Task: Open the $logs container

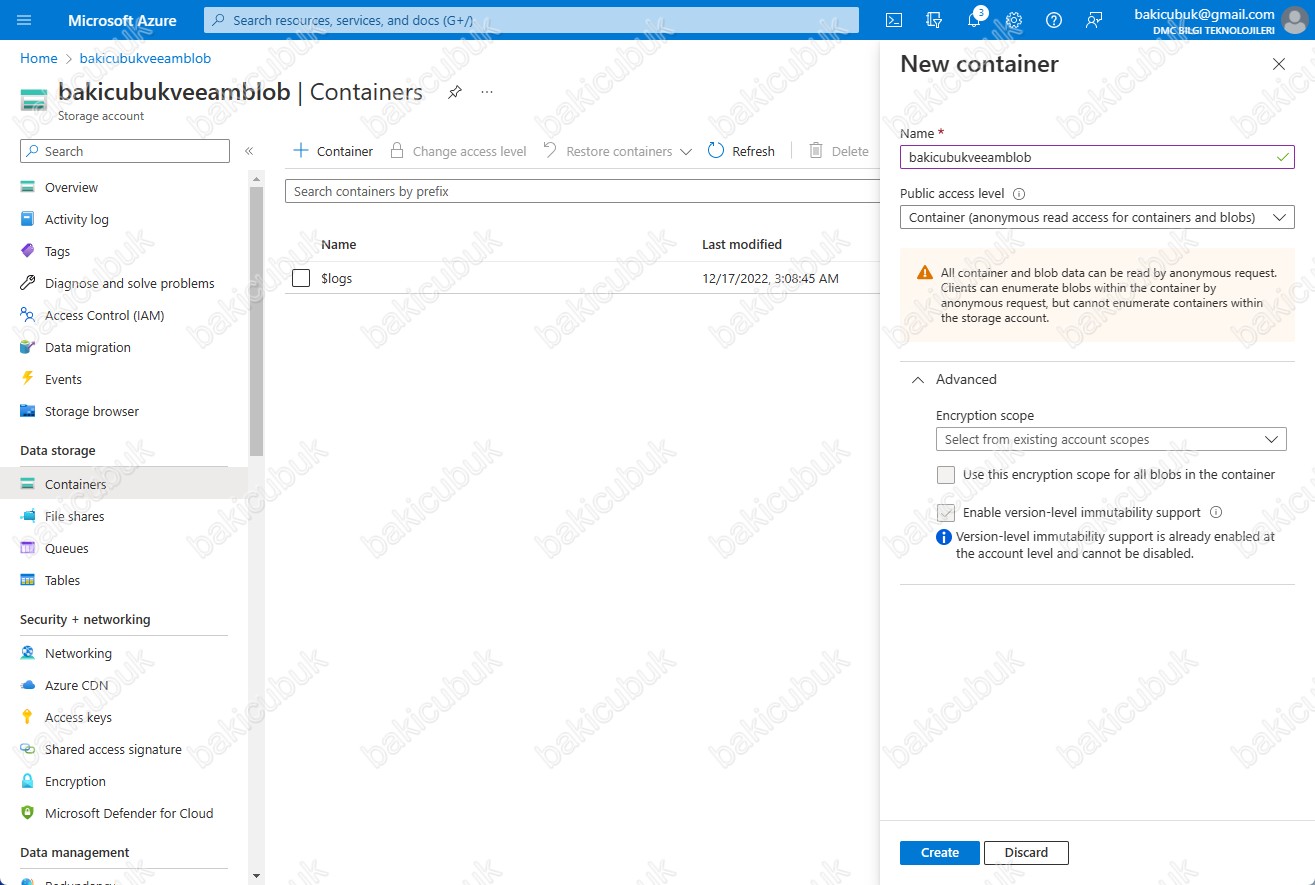Action: click(x=336, y=278)
